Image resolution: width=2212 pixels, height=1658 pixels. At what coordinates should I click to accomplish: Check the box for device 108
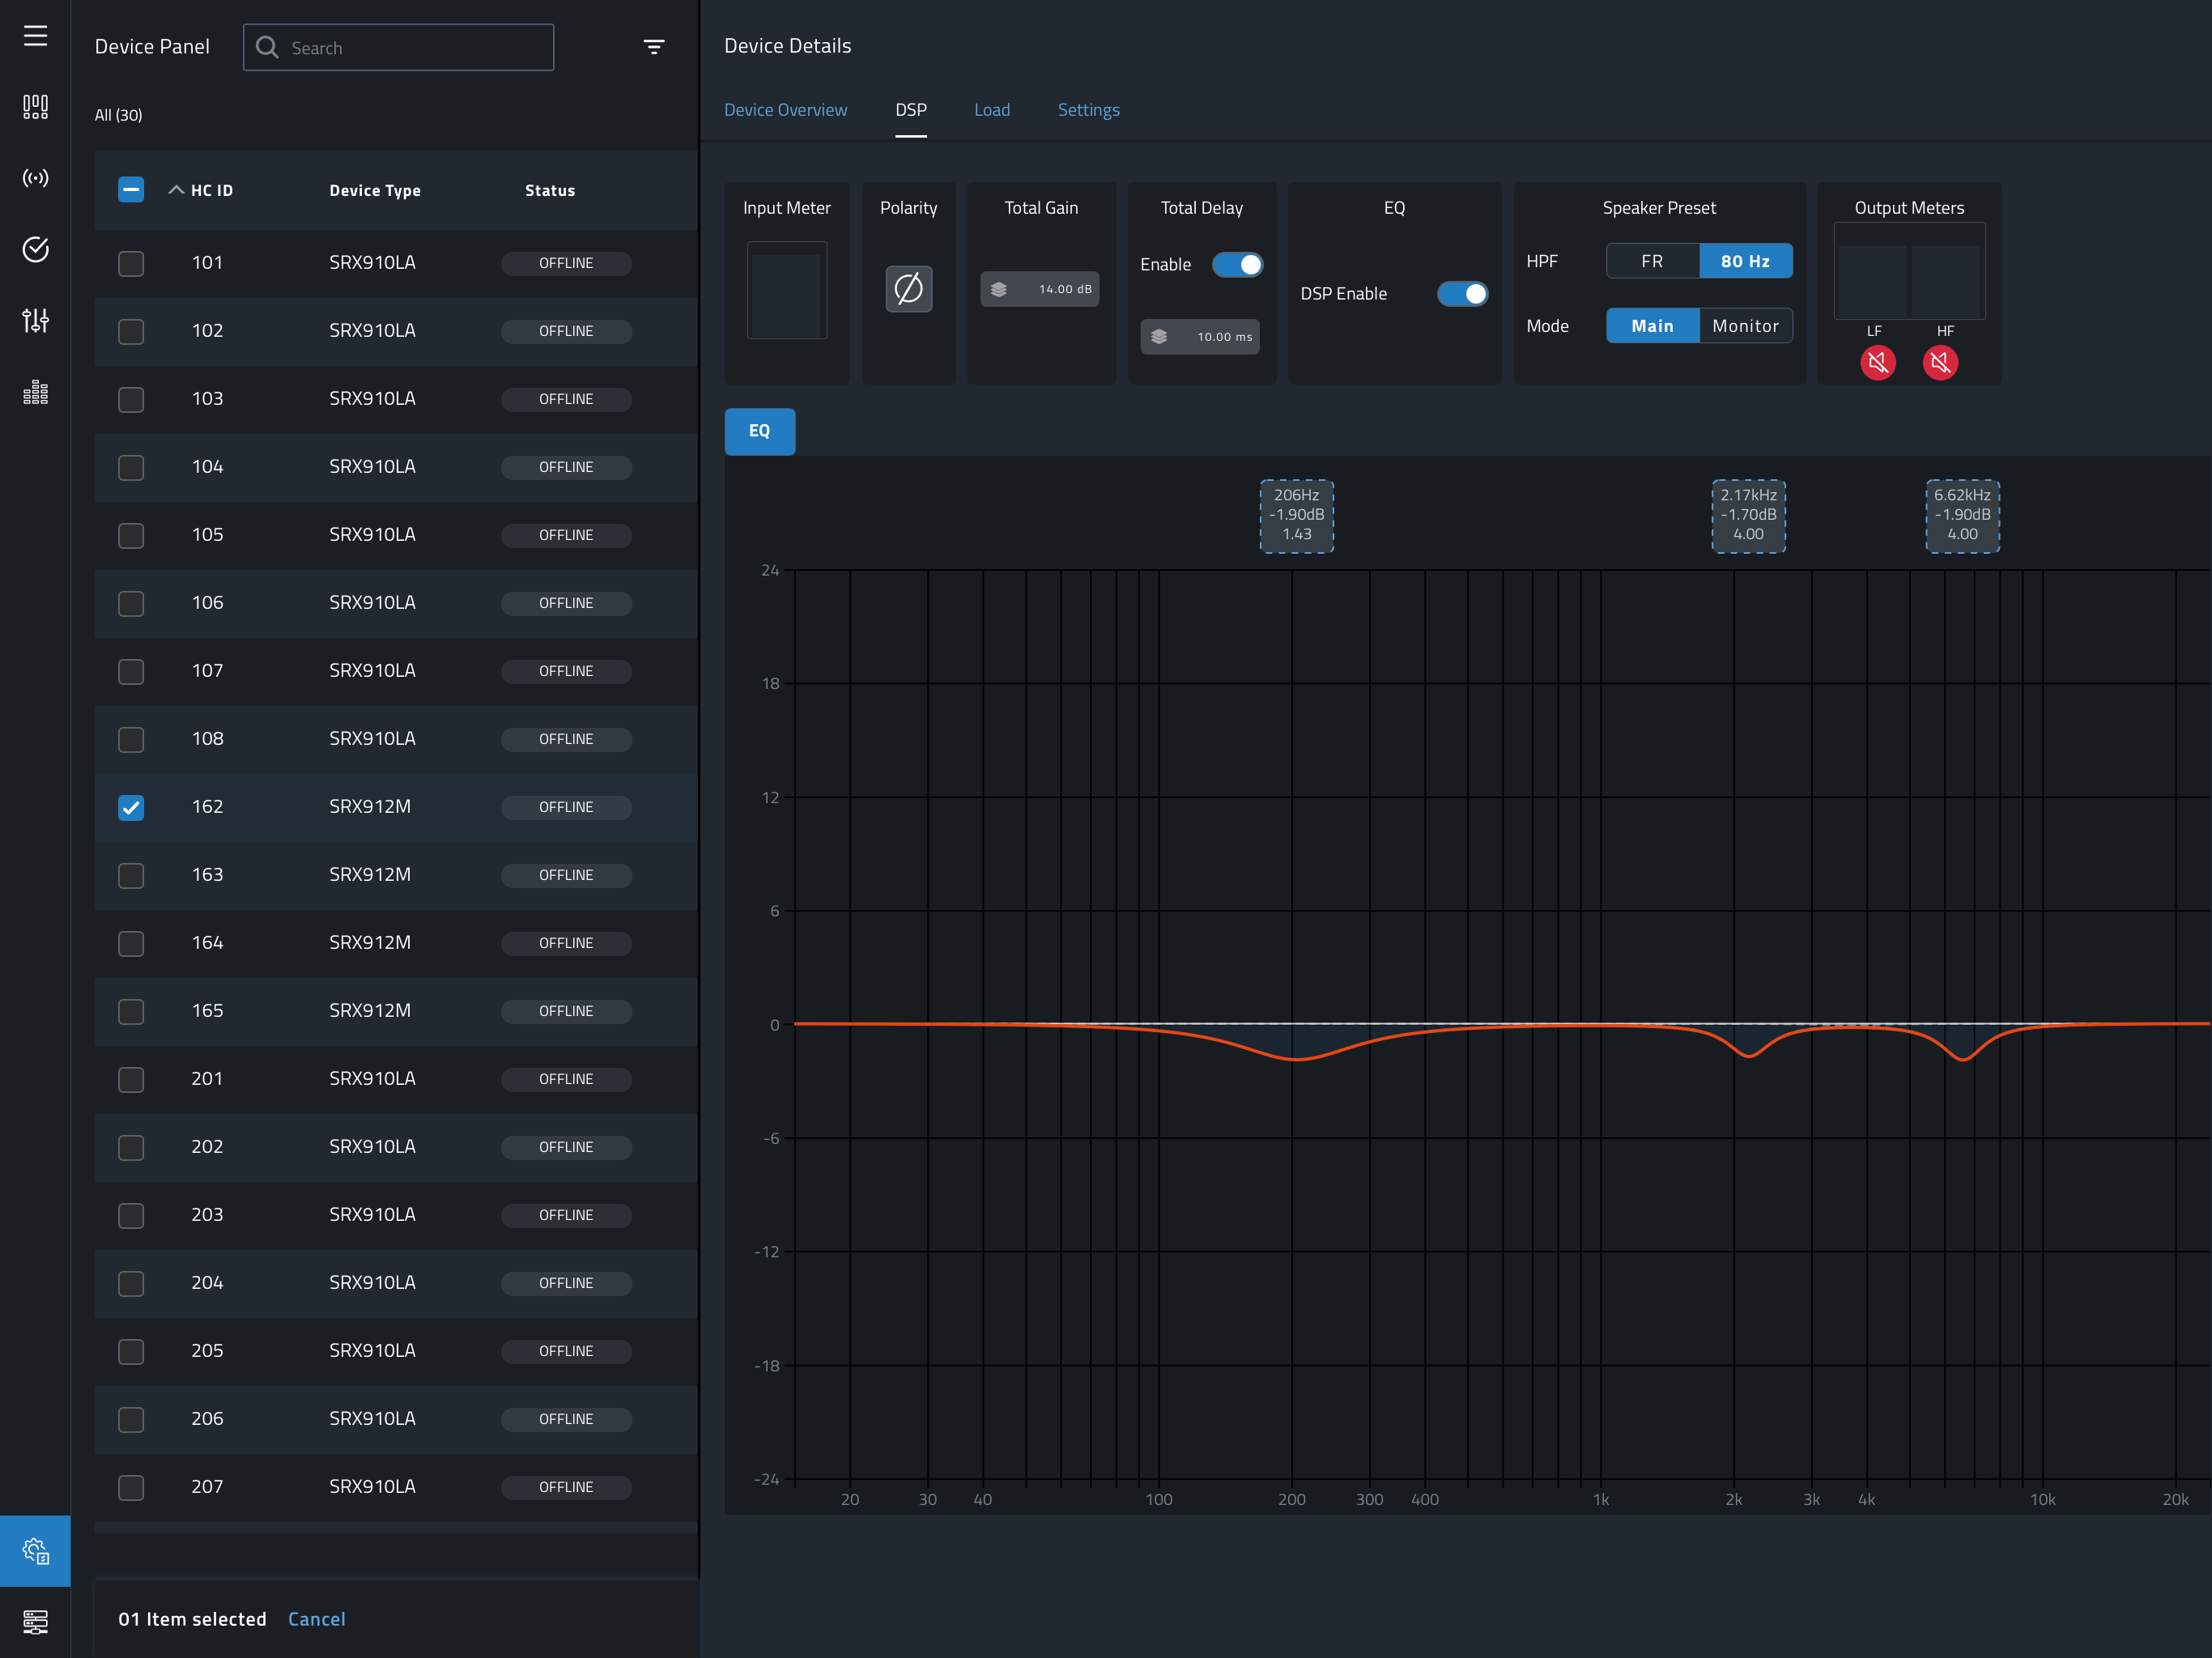click(131, 739)
